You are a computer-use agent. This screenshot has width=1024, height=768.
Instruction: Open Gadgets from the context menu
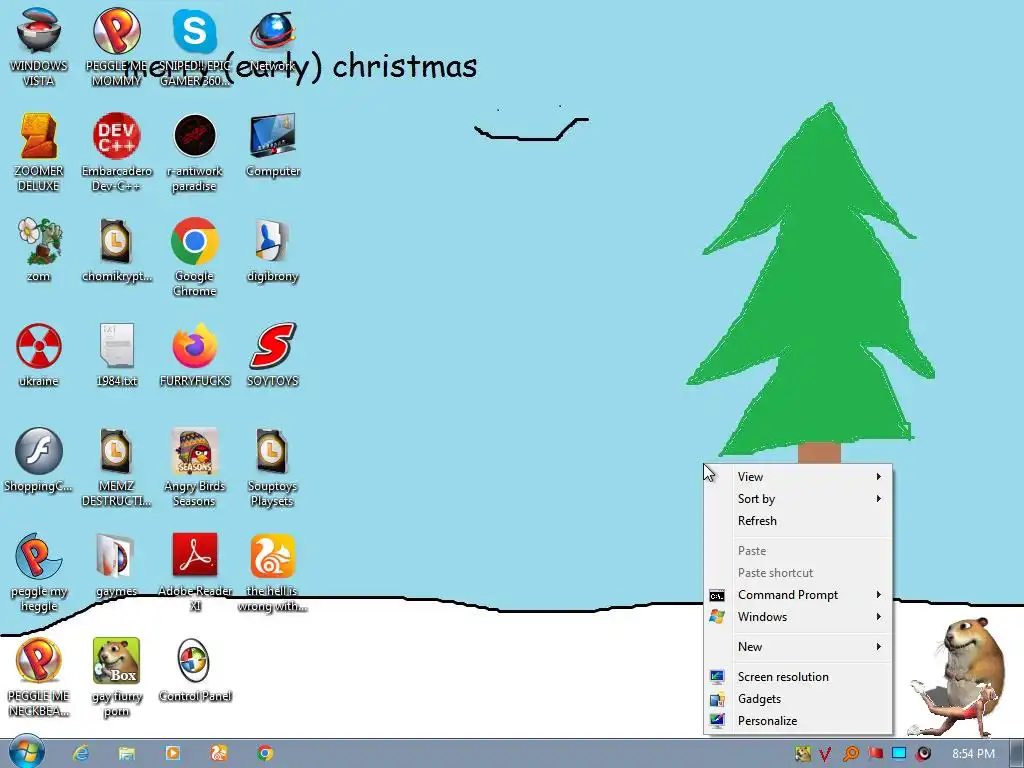click(x=798, y=699)
